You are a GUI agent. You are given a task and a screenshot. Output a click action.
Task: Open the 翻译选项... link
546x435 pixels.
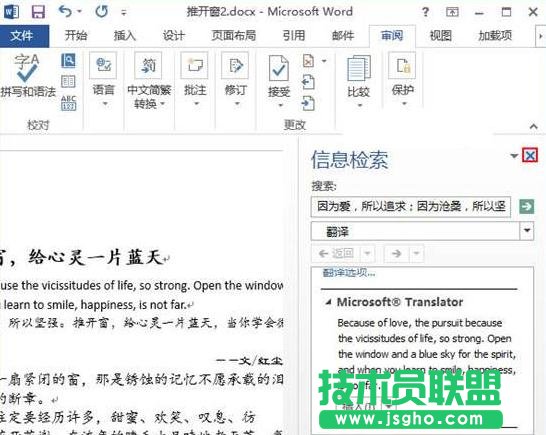tap(349, 272)
